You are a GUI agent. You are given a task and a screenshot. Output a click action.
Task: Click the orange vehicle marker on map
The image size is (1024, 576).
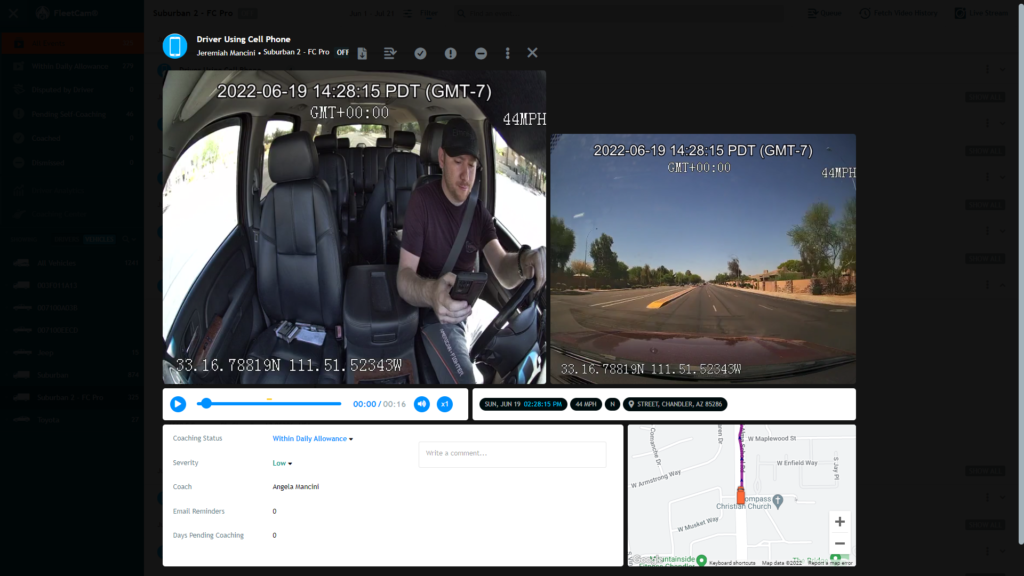click(x=741, y=495)
